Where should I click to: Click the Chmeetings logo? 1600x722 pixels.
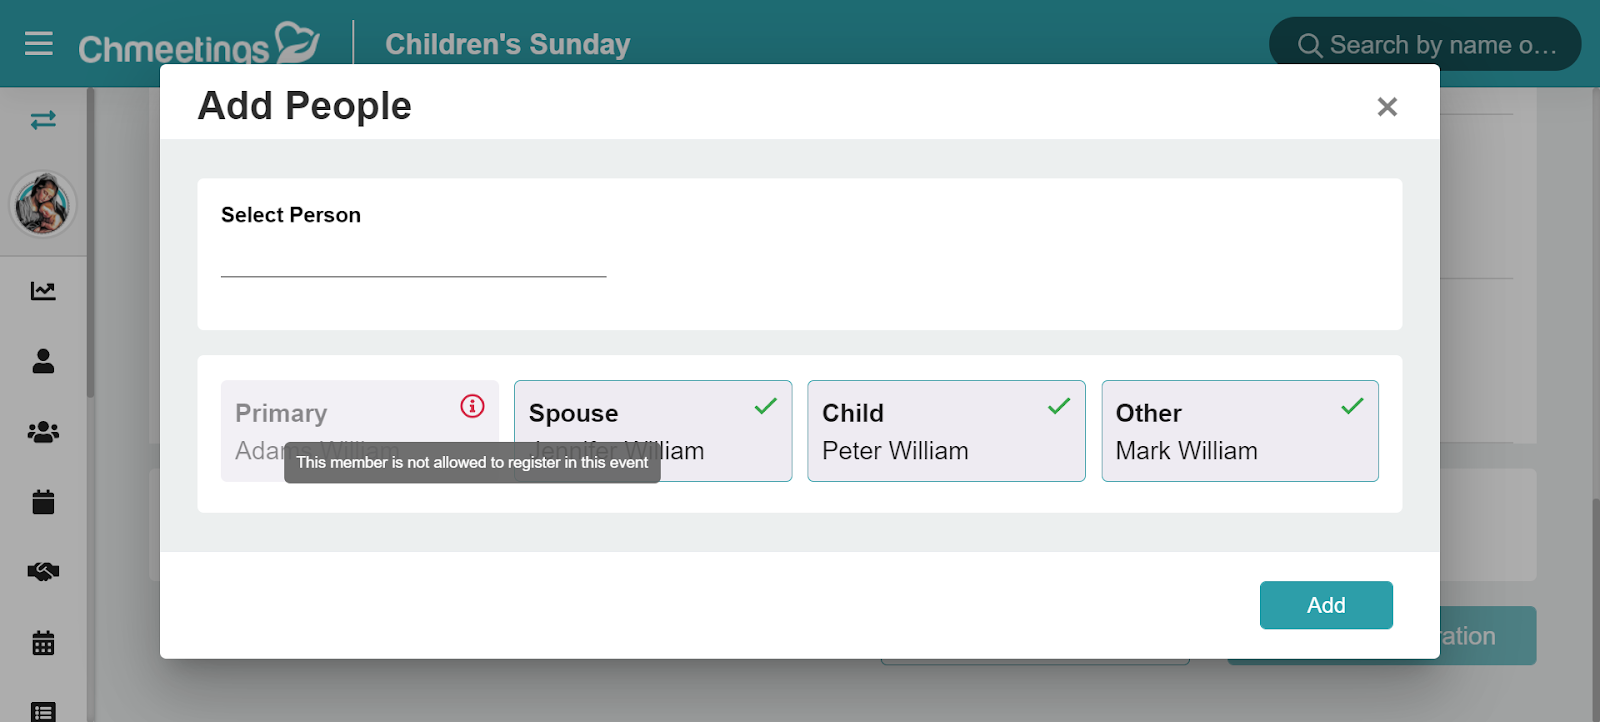coord(198,45)
